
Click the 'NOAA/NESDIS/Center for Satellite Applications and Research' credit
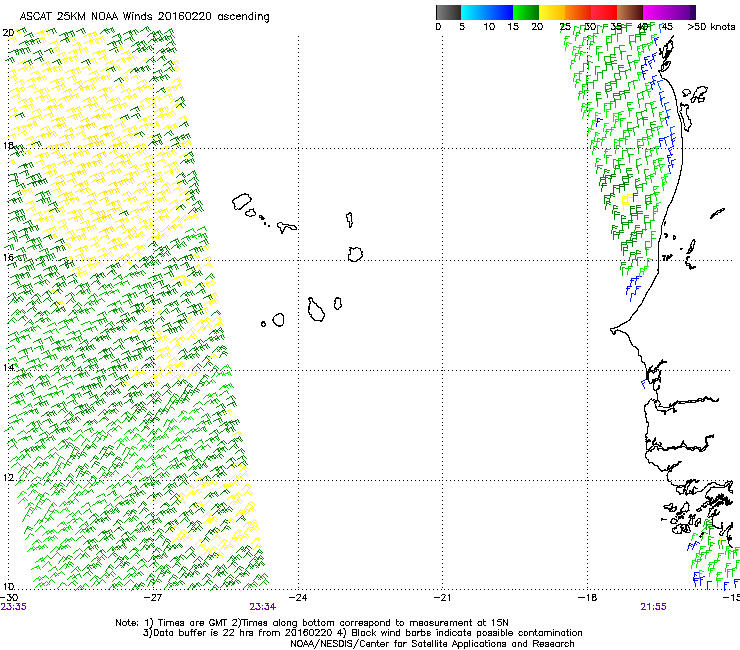[x=432, y=644]
